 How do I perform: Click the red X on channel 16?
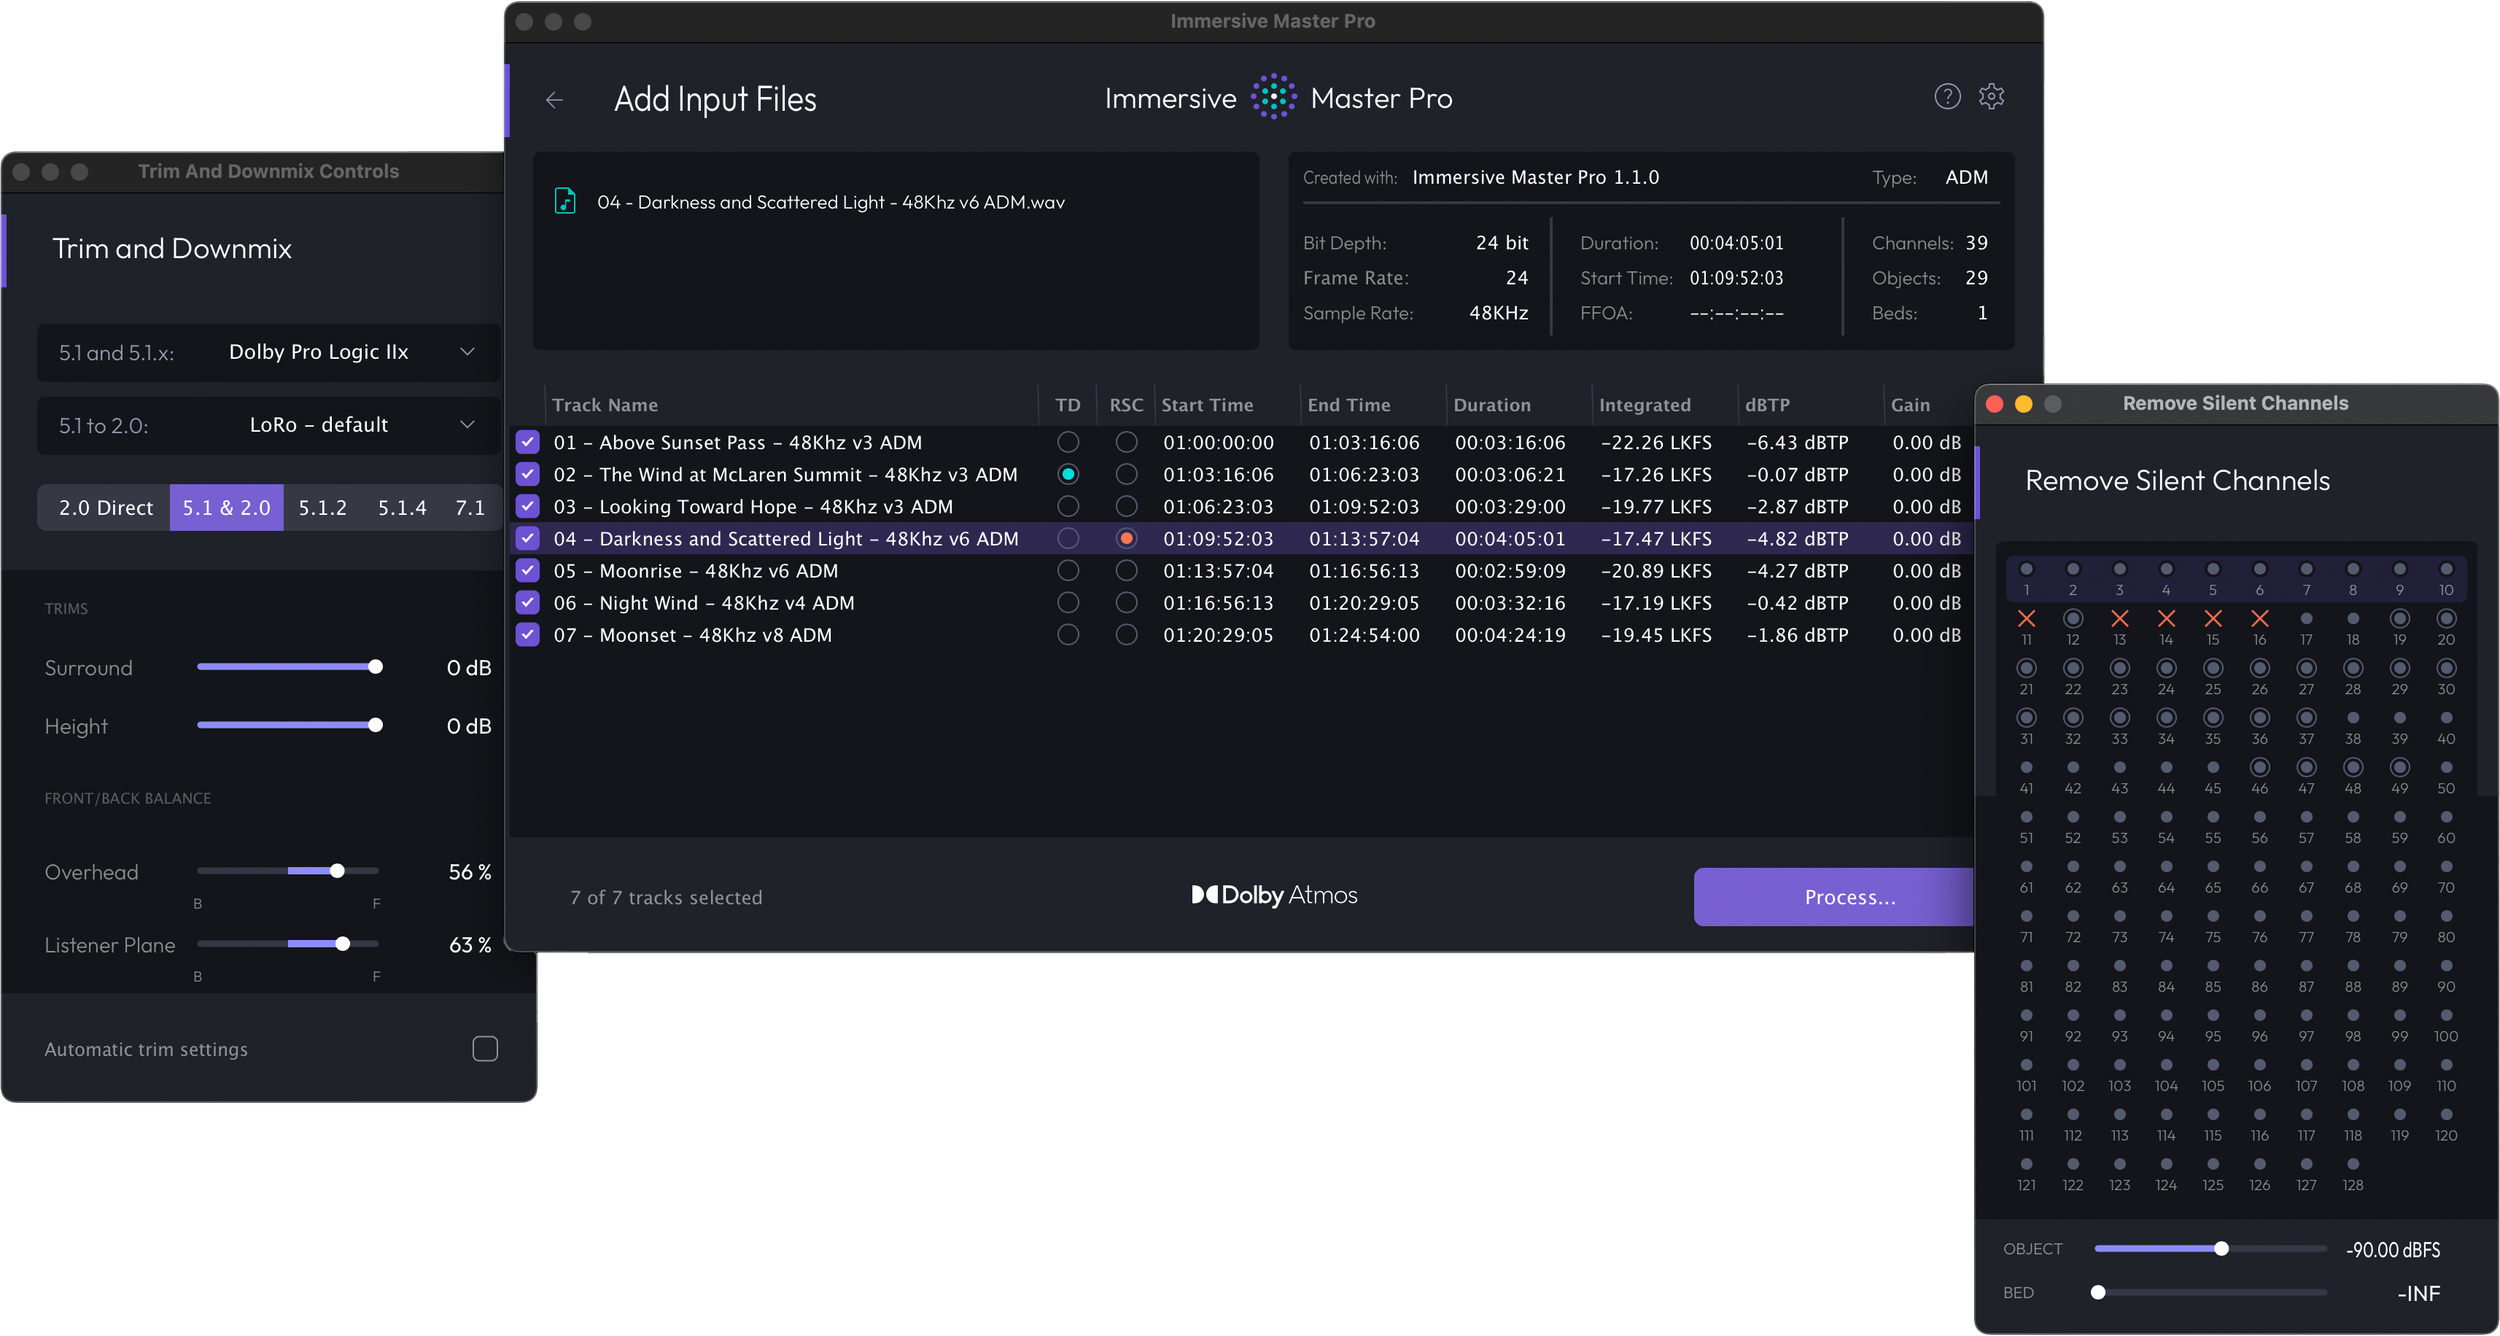coord(2259,619)
